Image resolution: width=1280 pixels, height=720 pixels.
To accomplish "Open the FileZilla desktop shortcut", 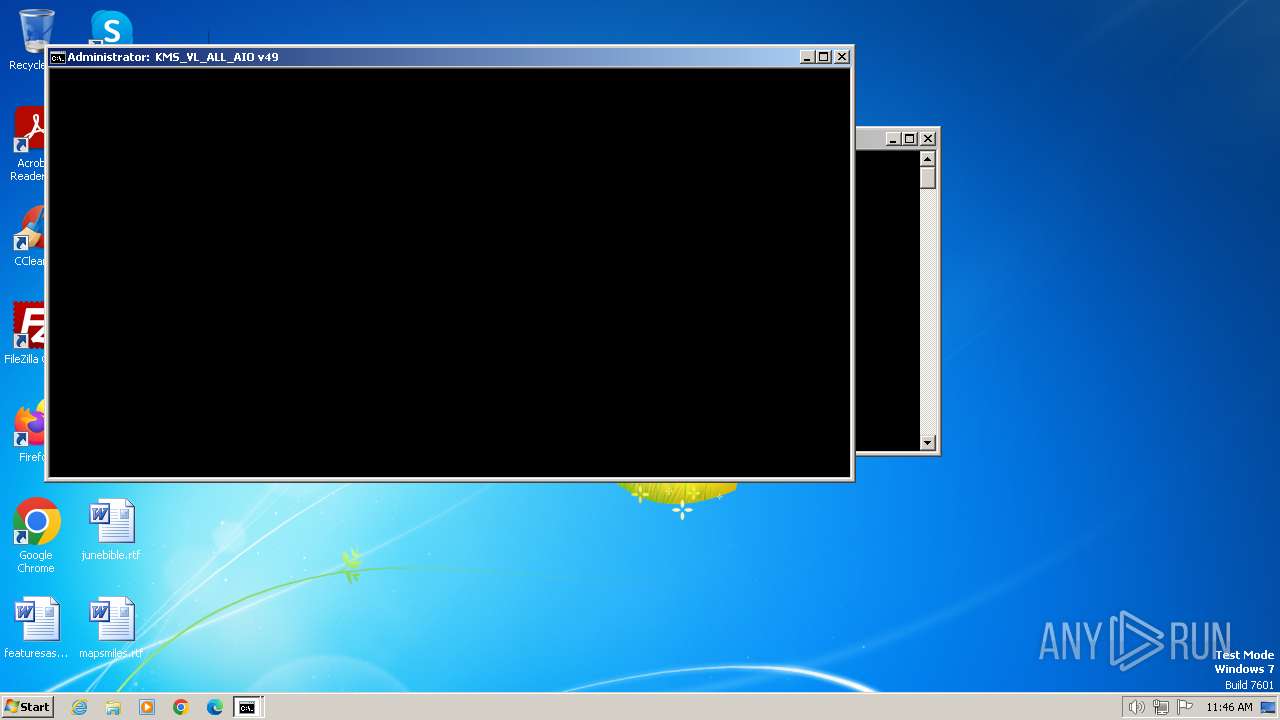I will (28, 334).
